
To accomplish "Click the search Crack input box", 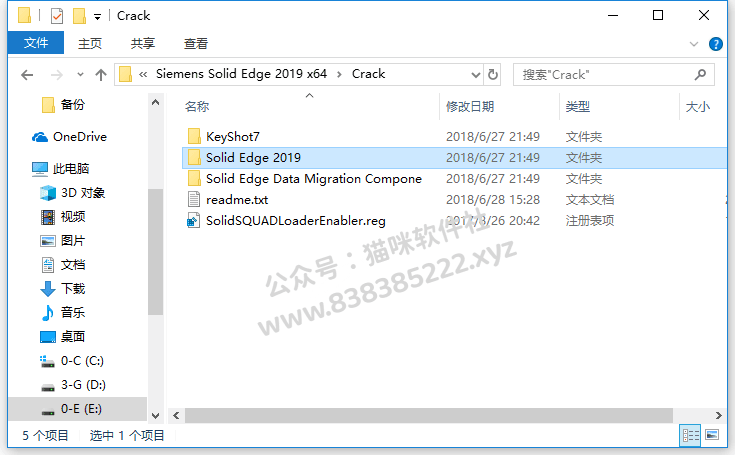I will click(607, 75).
